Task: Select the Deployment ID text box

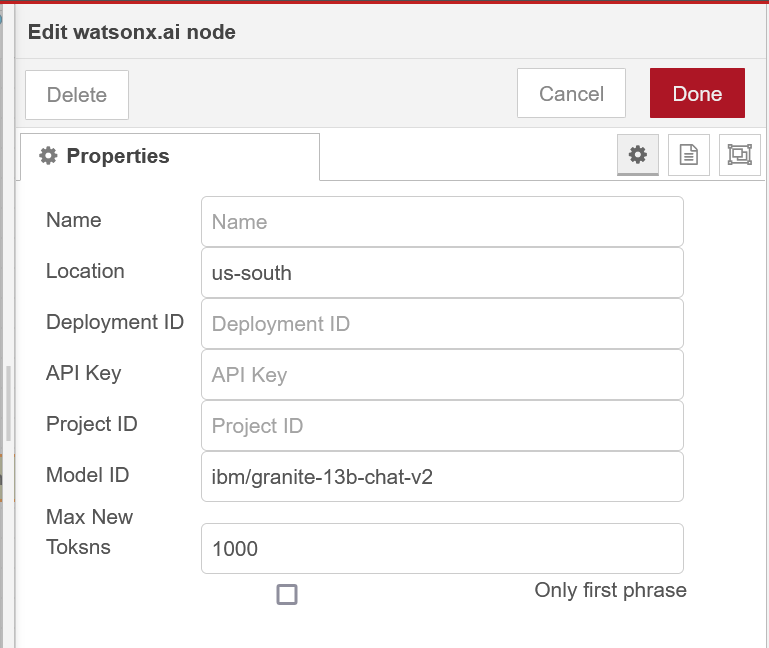Action: 442,324
